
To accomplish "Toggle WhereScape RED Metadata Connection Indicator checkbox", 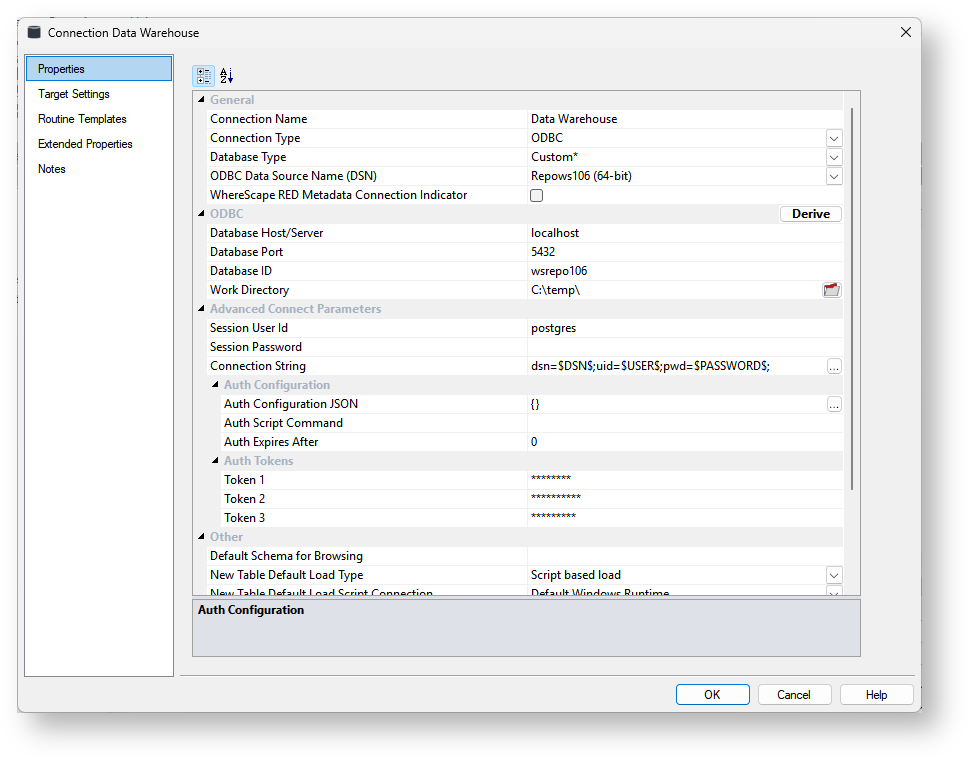I will coord(536,196).
